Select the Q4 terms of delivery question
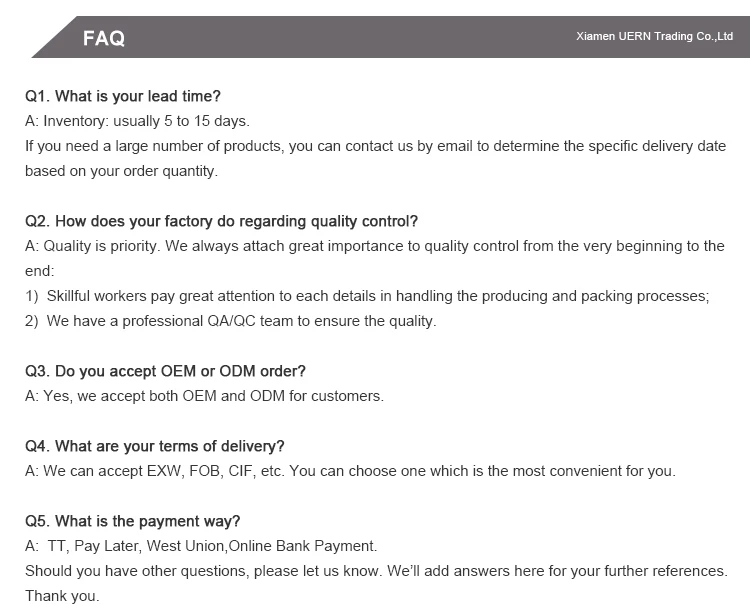Viewport: 750px width, 616px height. (155, 446)
